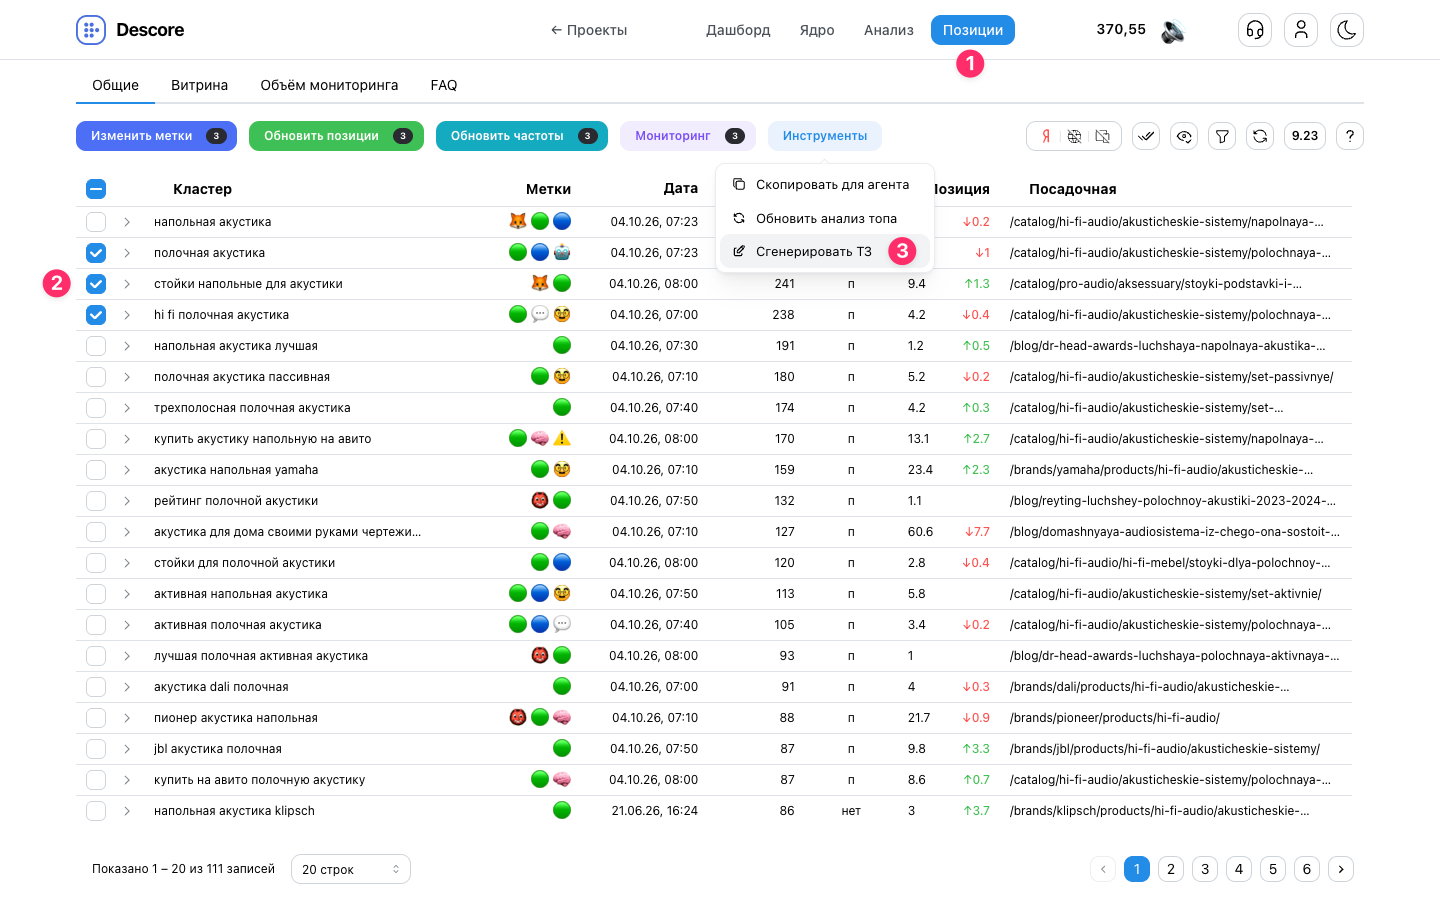The height and width of the screenshot is (900, 1440).
Task: Click the Обновить частоты button
Action: [x=522, y=136]
